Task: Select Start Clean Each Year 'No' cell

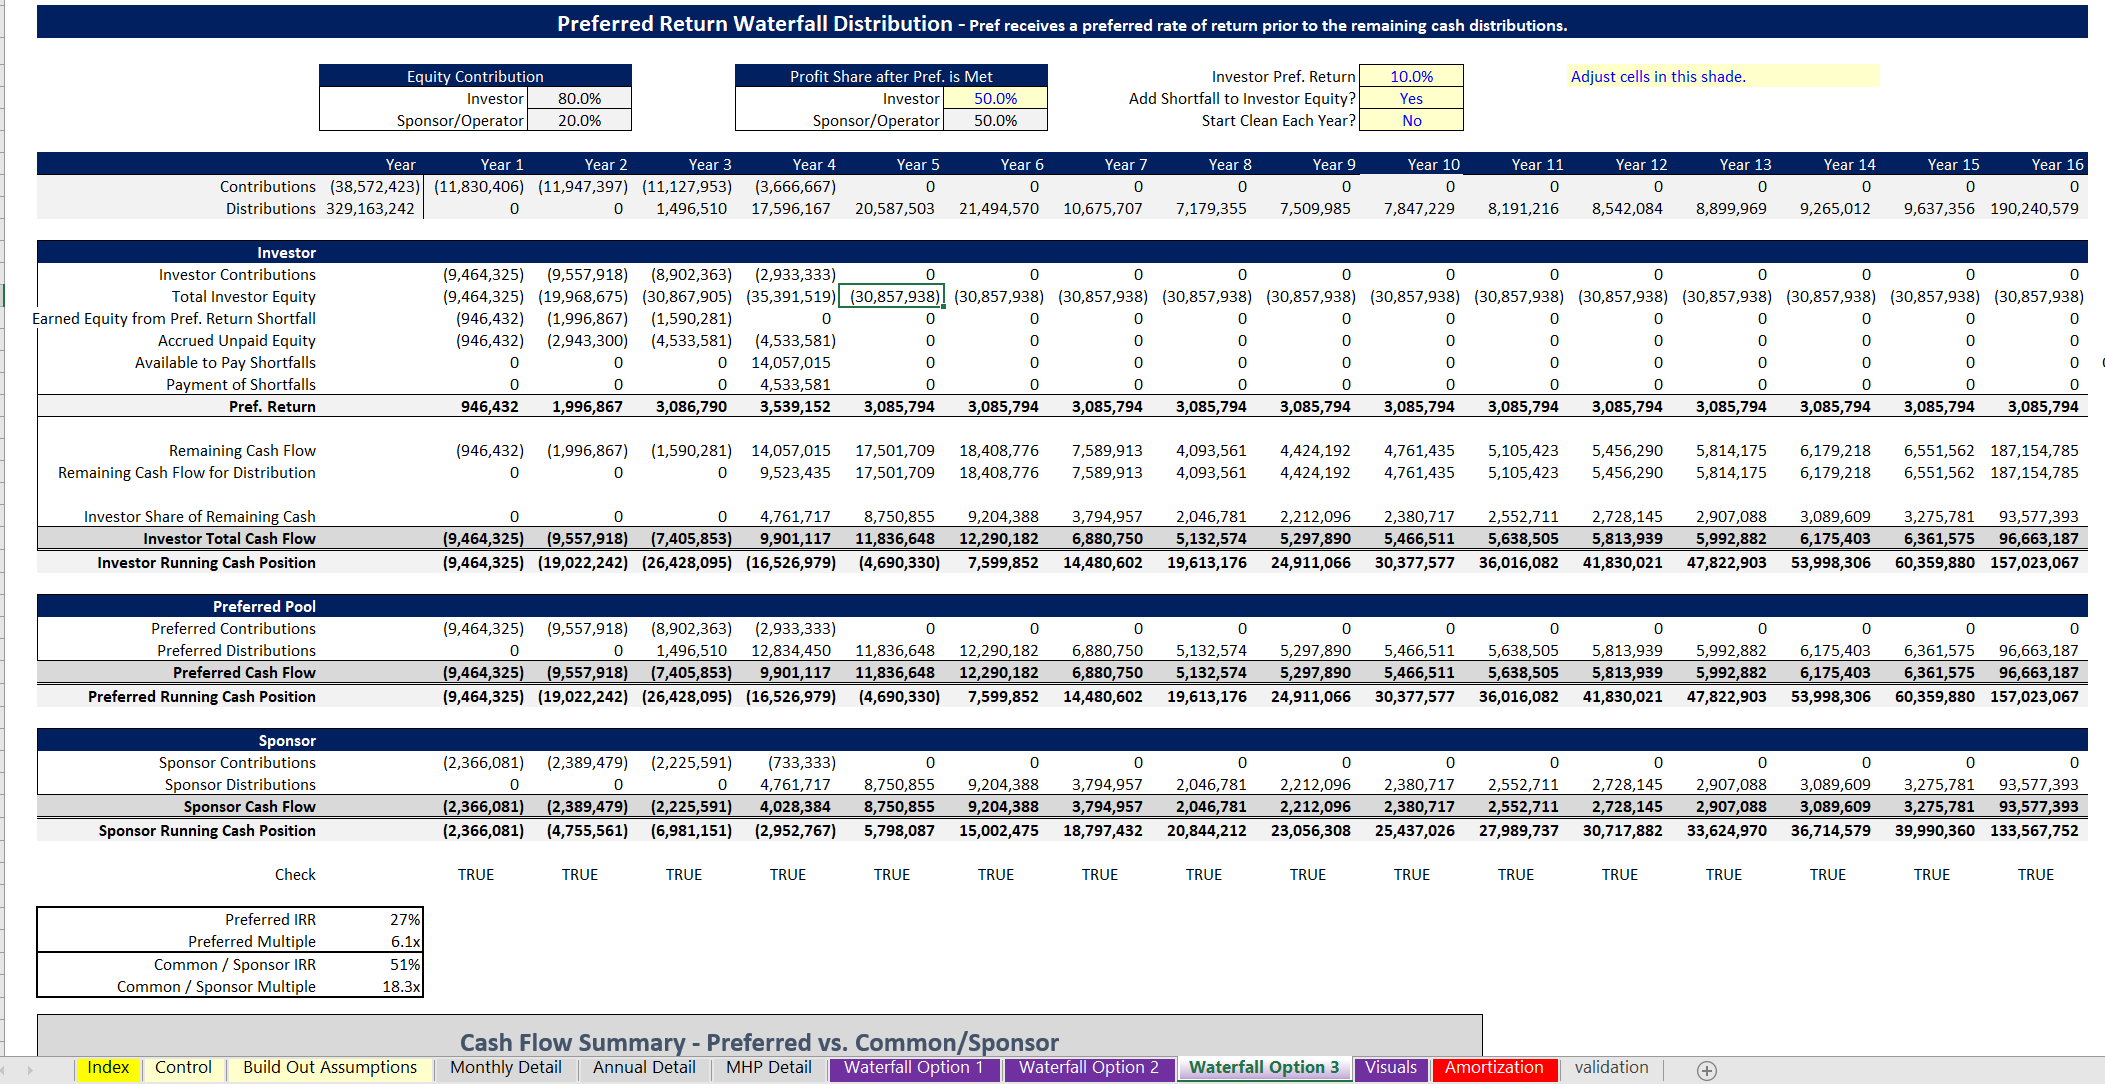Action: 1411,120
